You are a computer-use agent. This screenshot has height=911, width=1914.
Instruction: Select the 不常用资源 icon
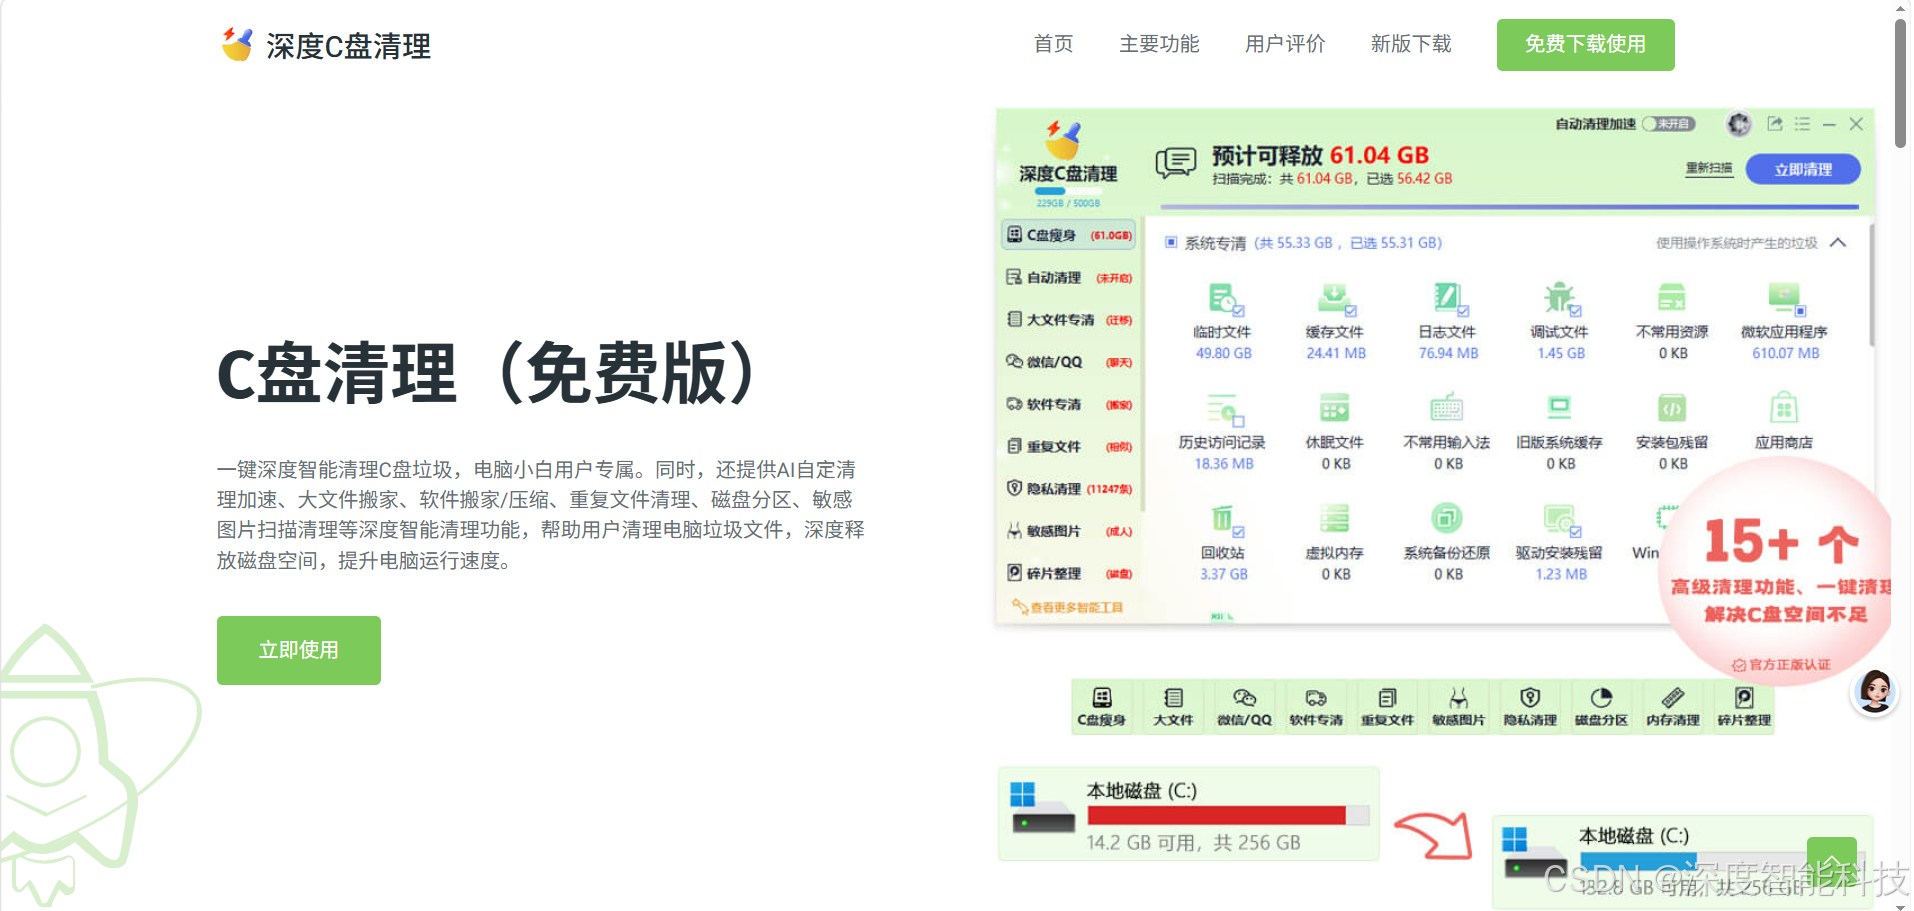pos(1672,297)
